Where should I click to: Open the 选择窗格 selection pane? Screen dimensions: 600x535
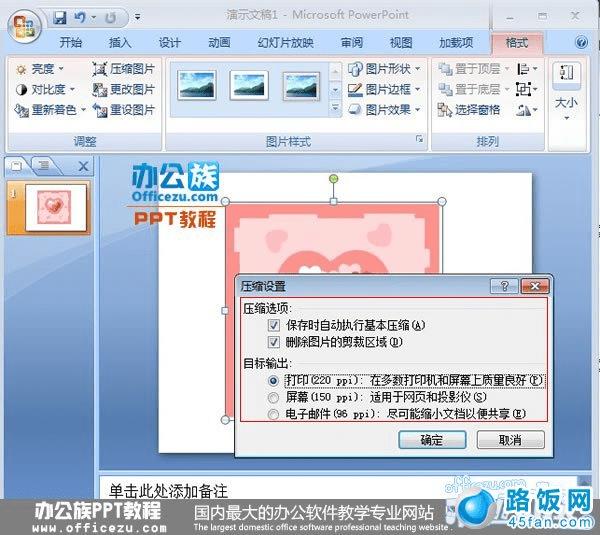(469, 110)
